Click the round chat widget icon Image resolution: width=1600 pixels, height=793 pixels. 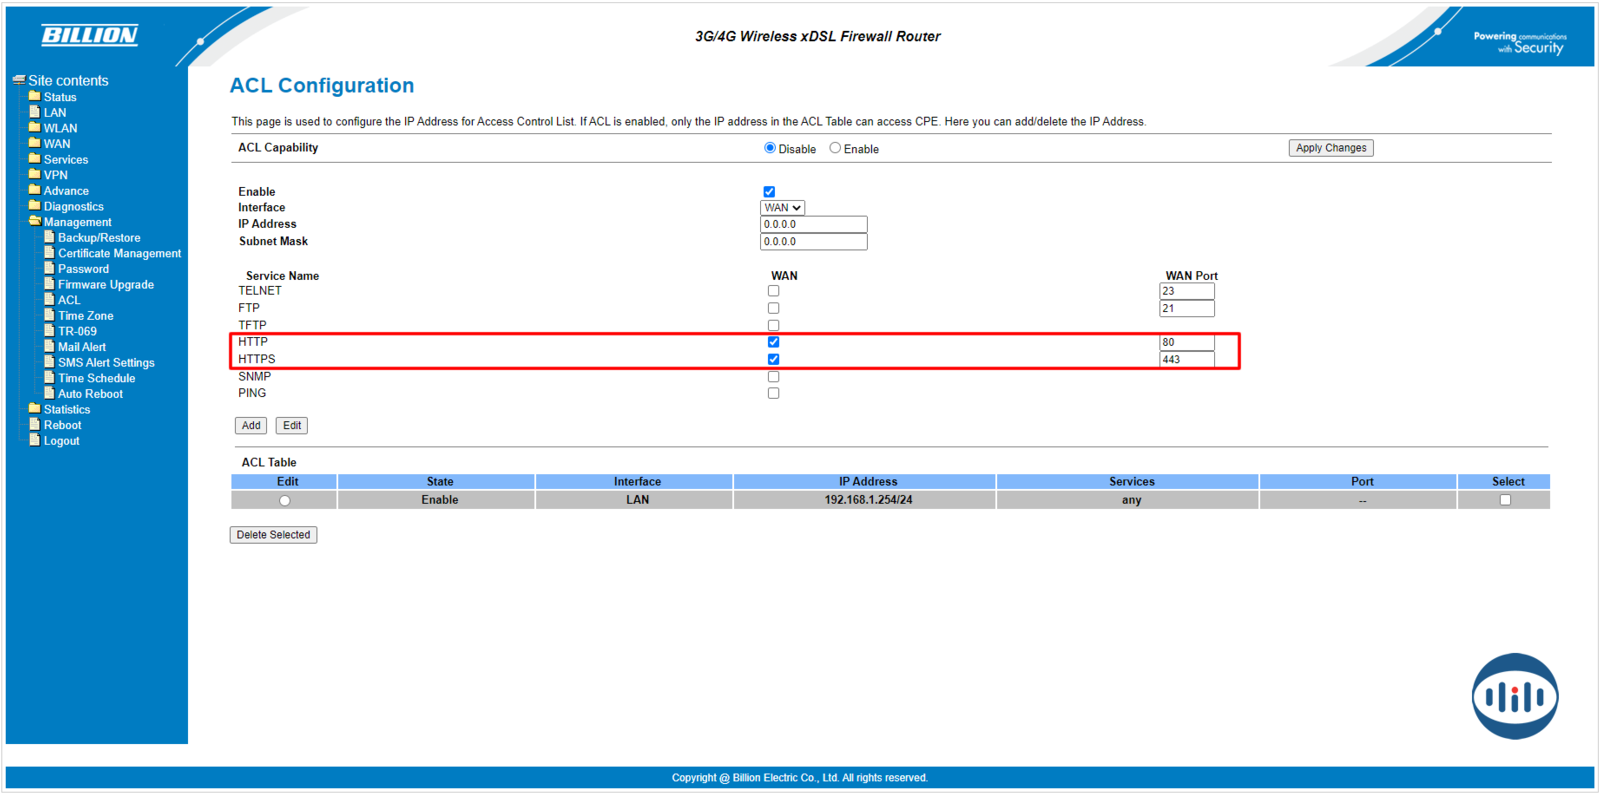(x=1514, y=696)
